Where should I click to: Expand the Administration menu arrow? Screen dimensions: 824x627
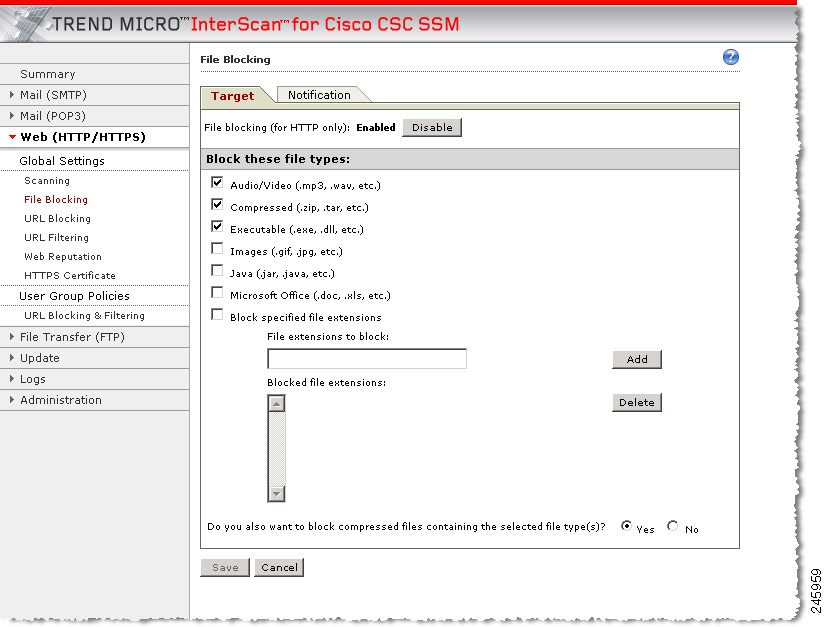12,400
